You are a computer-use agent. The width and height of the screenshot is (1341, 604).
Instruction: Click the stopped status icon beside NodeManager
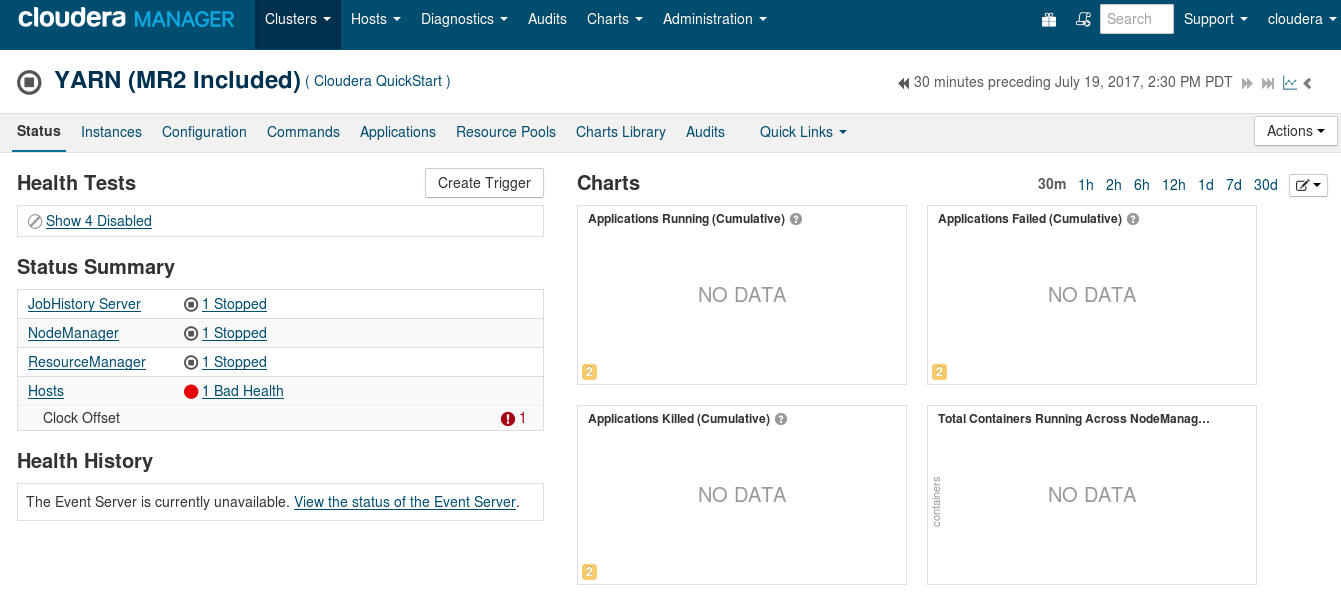tap(190, 333)
